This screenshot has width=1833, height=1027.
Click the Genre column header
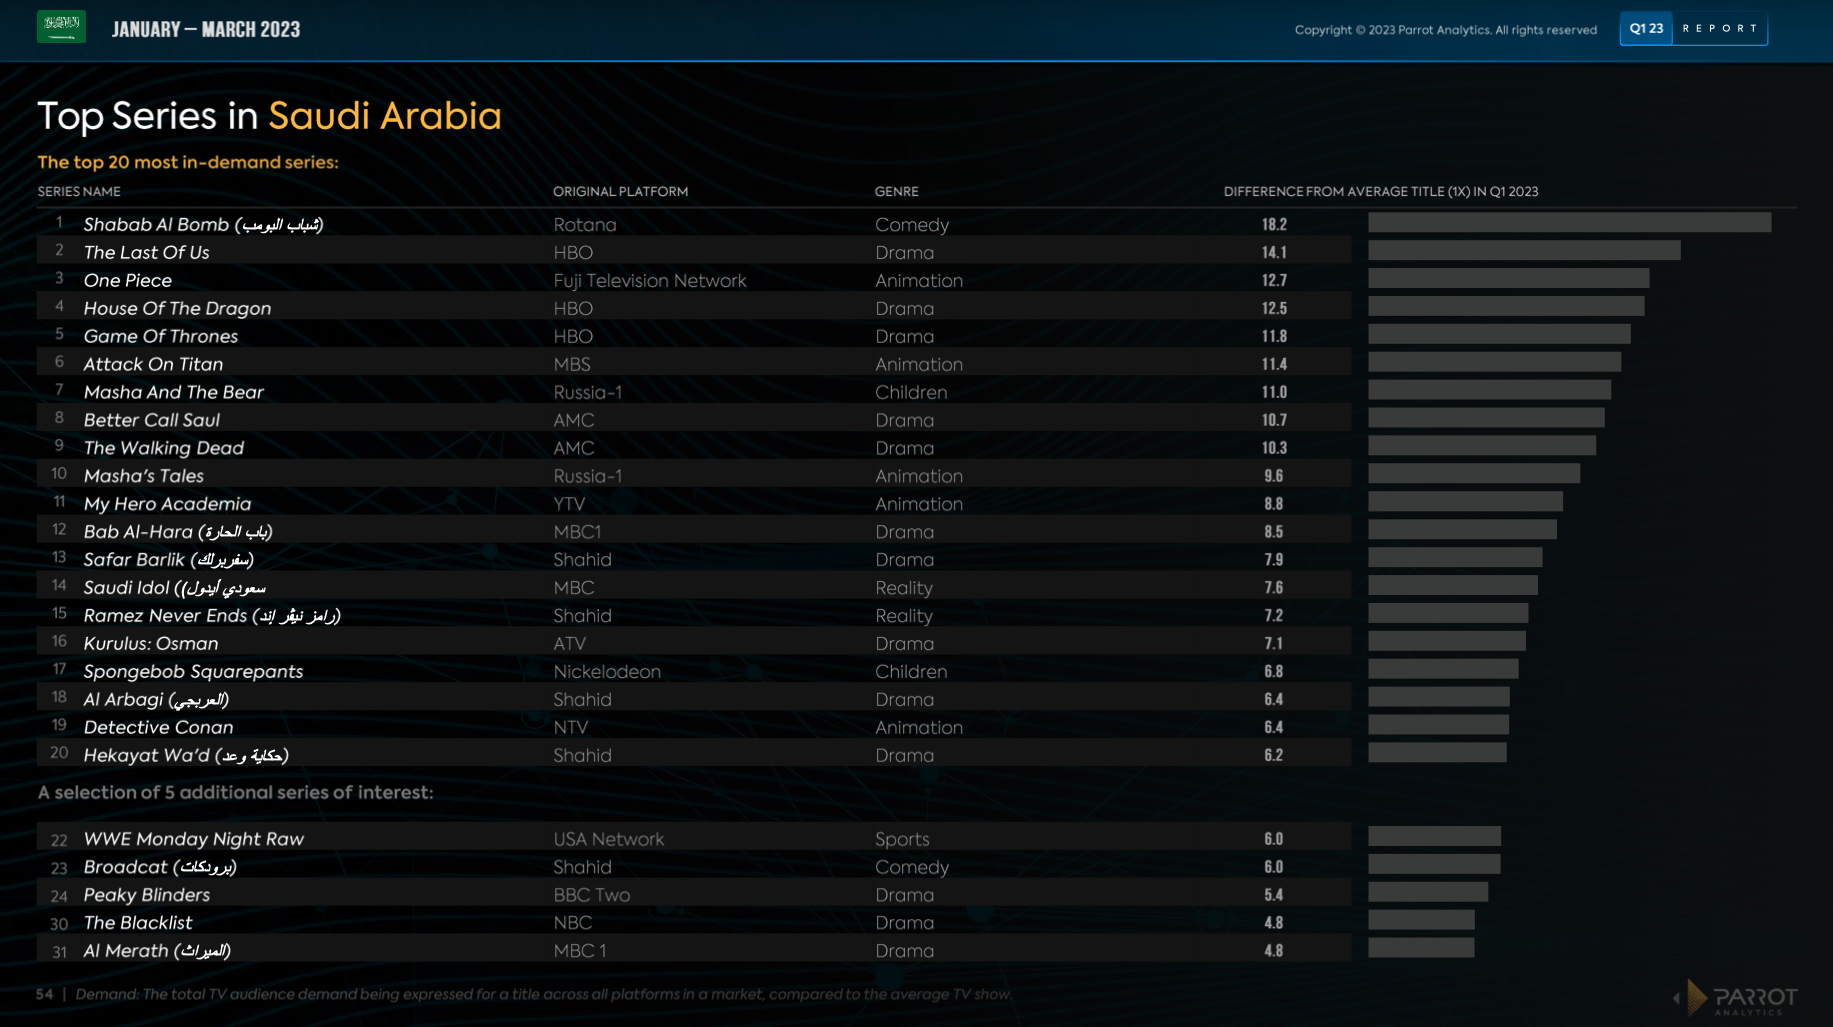coord(896,191)
